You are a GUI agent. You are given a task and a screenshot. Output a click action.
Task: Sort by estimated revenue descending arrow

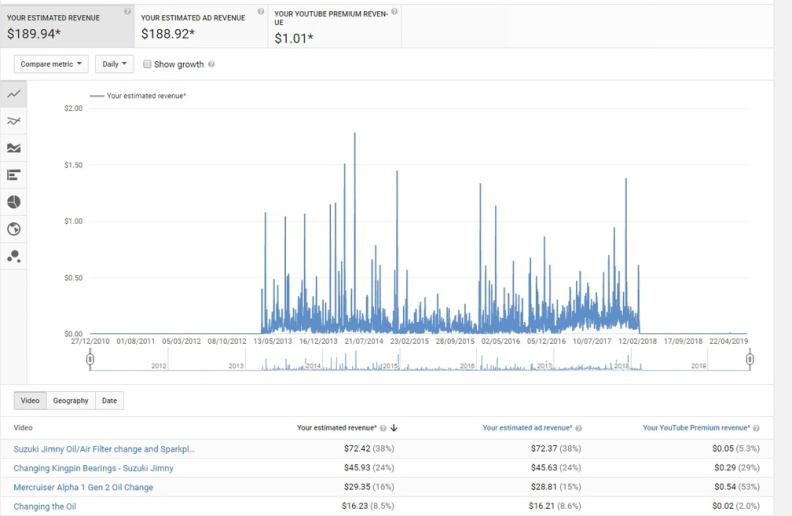pos(395,428)
